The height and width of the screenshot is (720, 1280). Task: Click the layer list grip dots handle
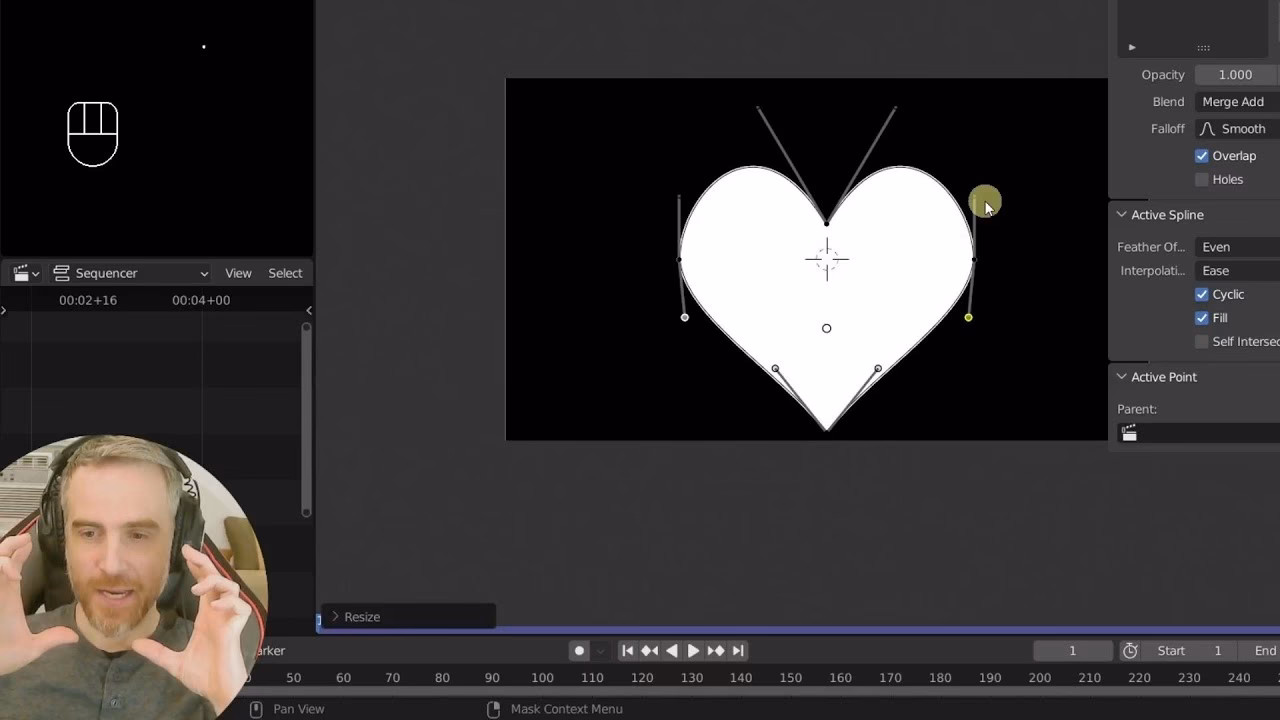click(x=1203, y=47)
